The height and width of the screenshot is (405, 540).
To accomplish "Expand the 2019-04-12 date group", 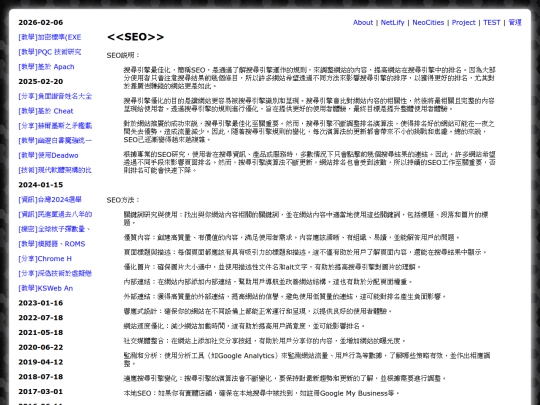I will [x=41, y=362].
